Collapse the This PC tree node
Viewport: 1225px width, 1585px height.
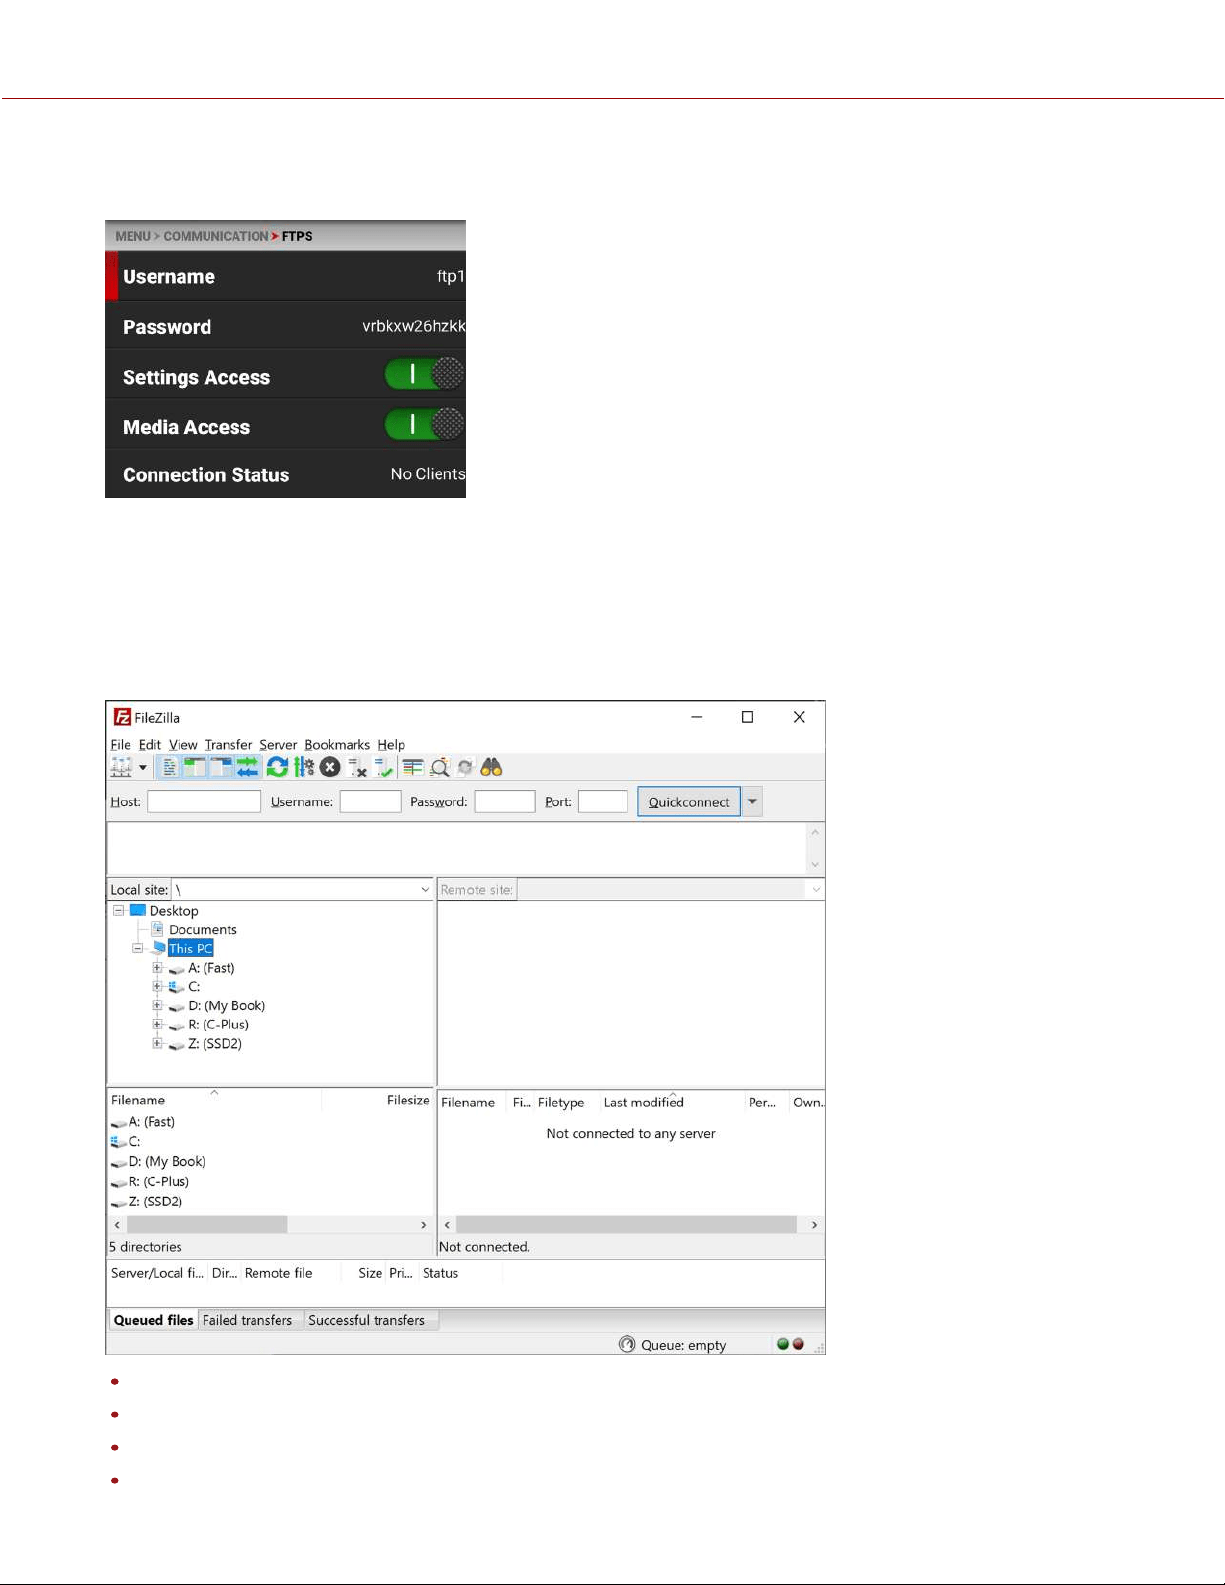click(138, 948)
